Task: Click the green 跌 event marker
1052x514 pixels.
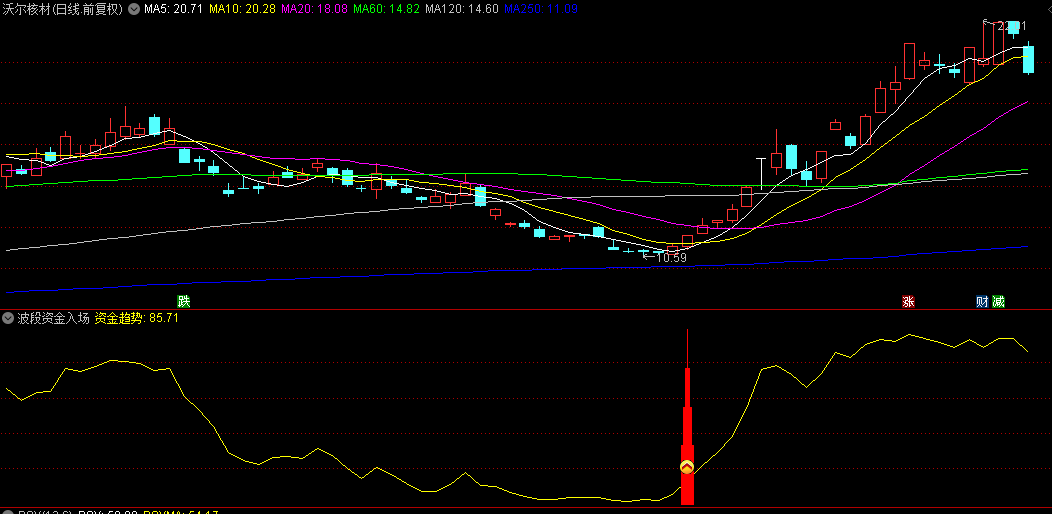Action: pyautogui.click(x=183, y=301)
